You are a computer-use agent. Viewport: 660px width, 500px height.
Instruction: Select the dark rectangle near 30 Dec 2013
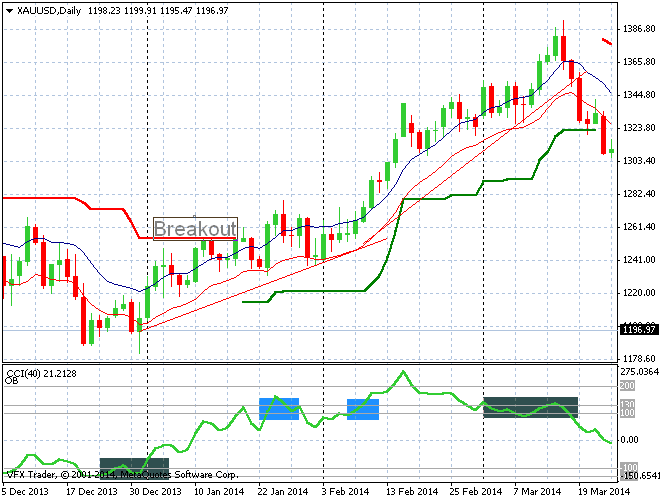point(128,465)
